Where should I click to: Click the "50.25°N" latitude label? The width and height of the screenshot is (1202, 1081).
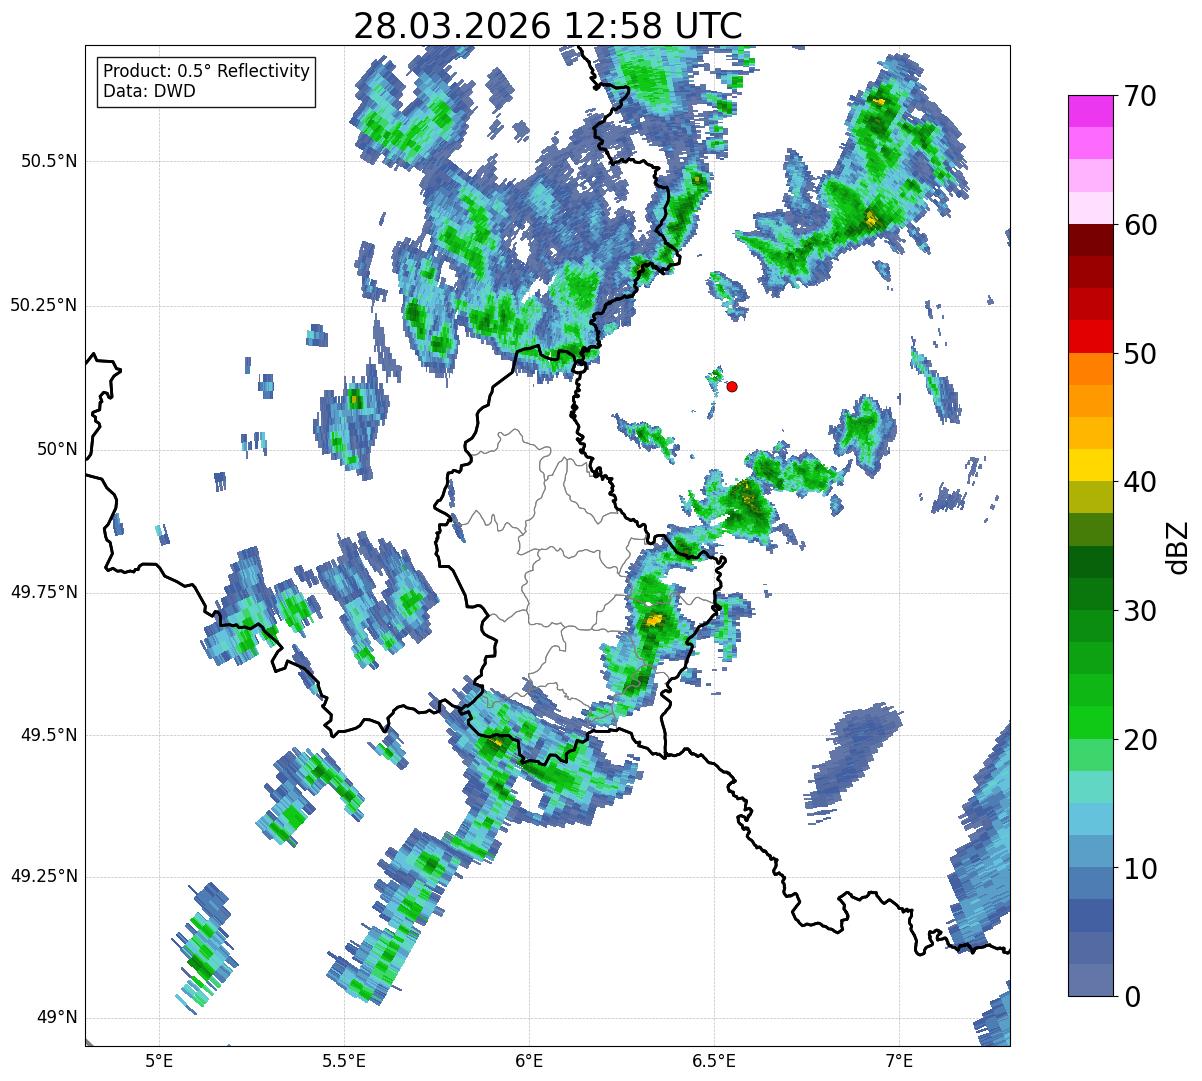tap(43, 305)
